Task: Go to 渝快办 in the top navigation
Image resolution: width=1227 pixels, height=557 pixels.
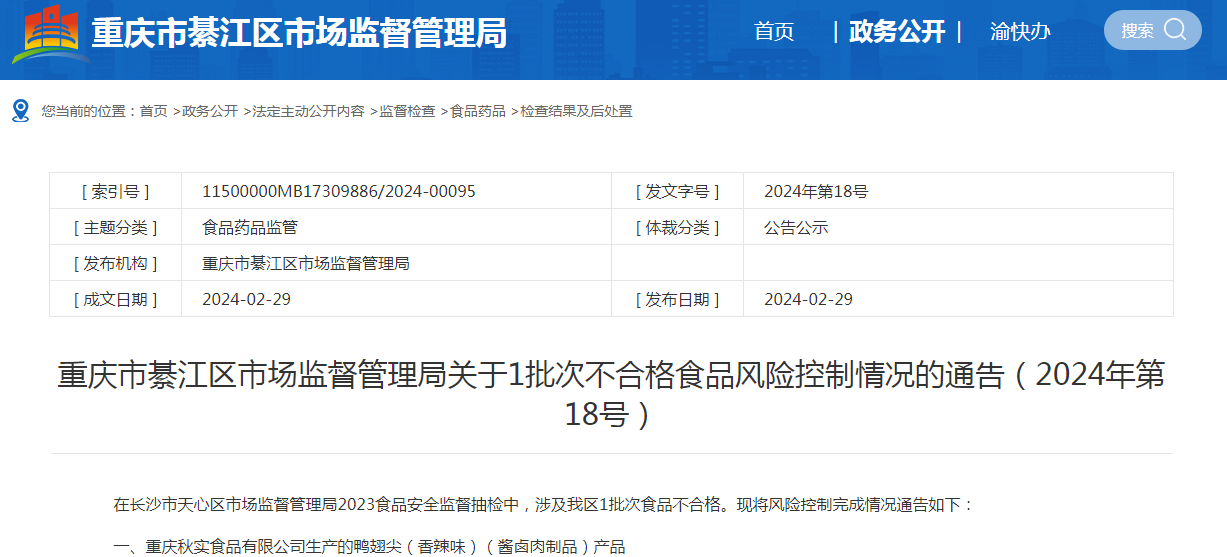Action: pyautogui.click(x=1020, y=32)
